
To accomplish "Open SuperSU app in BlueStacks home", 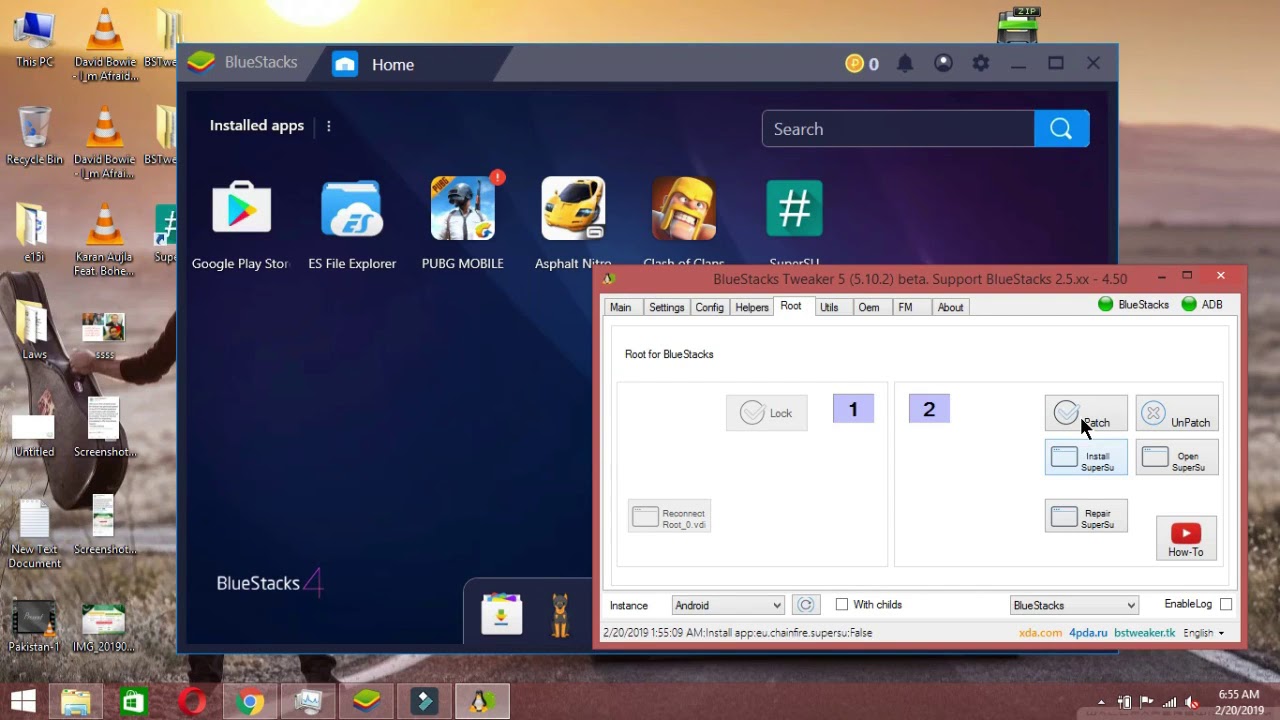I will pos(794,209).
